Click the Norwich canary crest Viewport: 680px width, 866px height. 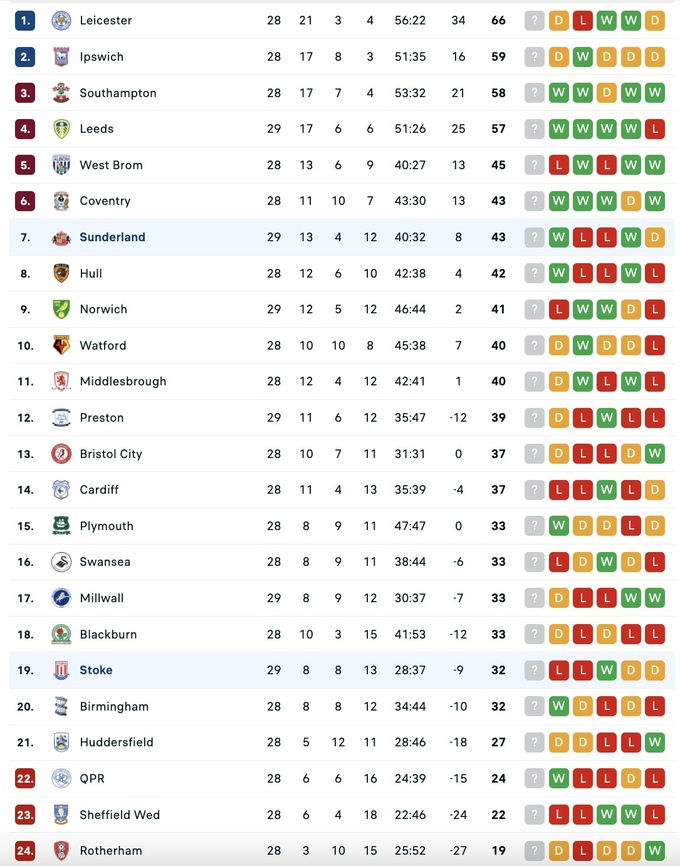61,309
